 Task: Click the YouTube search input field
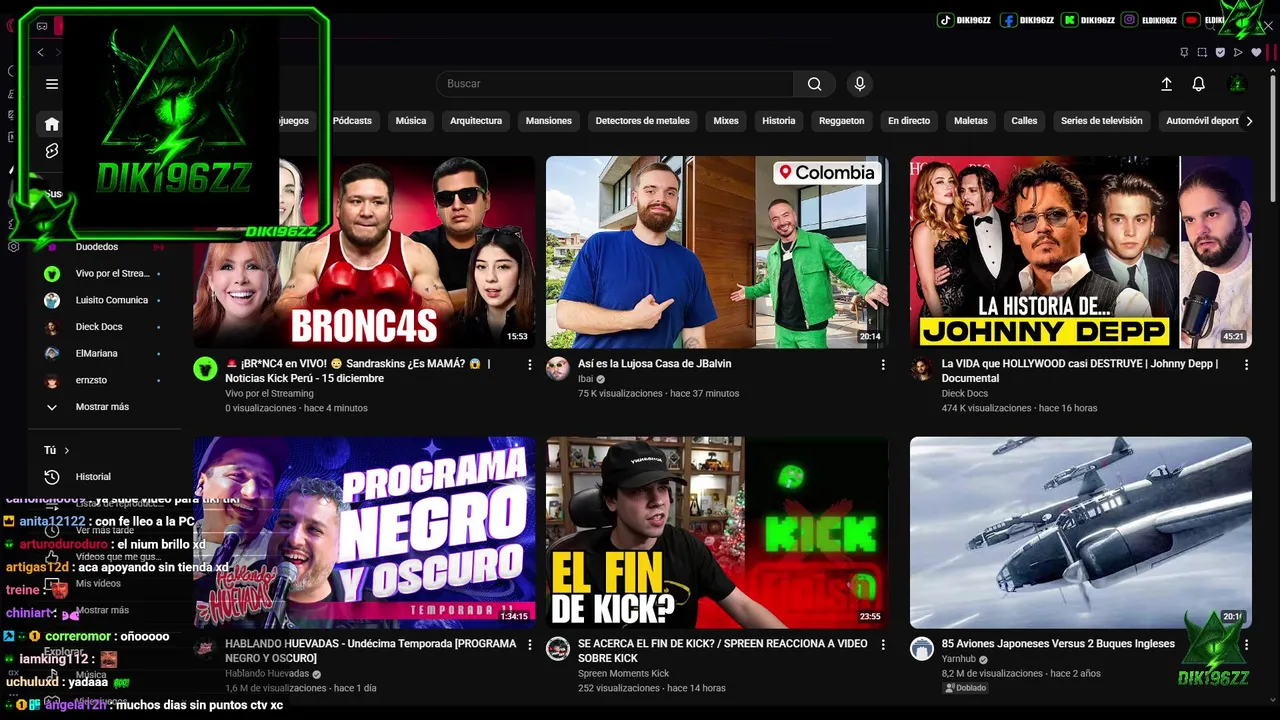[x=615, y=84]
